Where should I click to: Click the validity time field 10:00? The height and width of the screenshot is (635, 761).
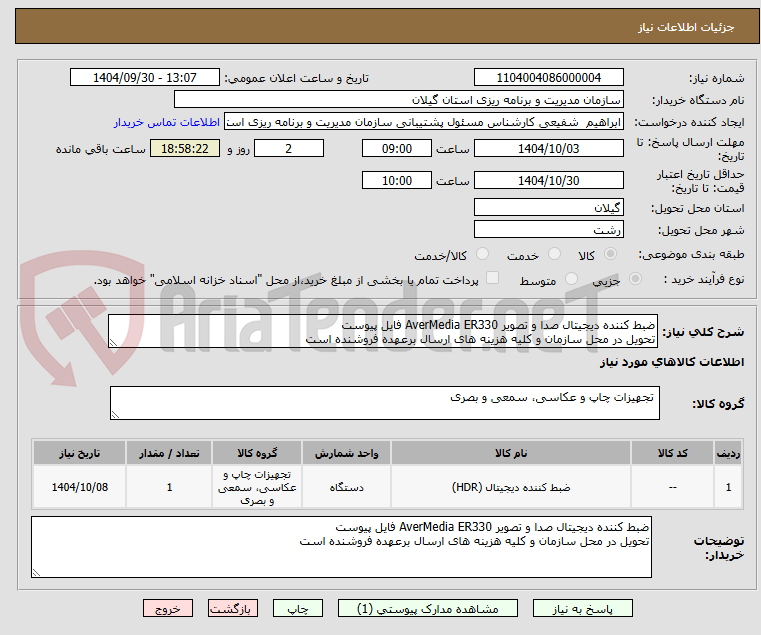(397, 181)
